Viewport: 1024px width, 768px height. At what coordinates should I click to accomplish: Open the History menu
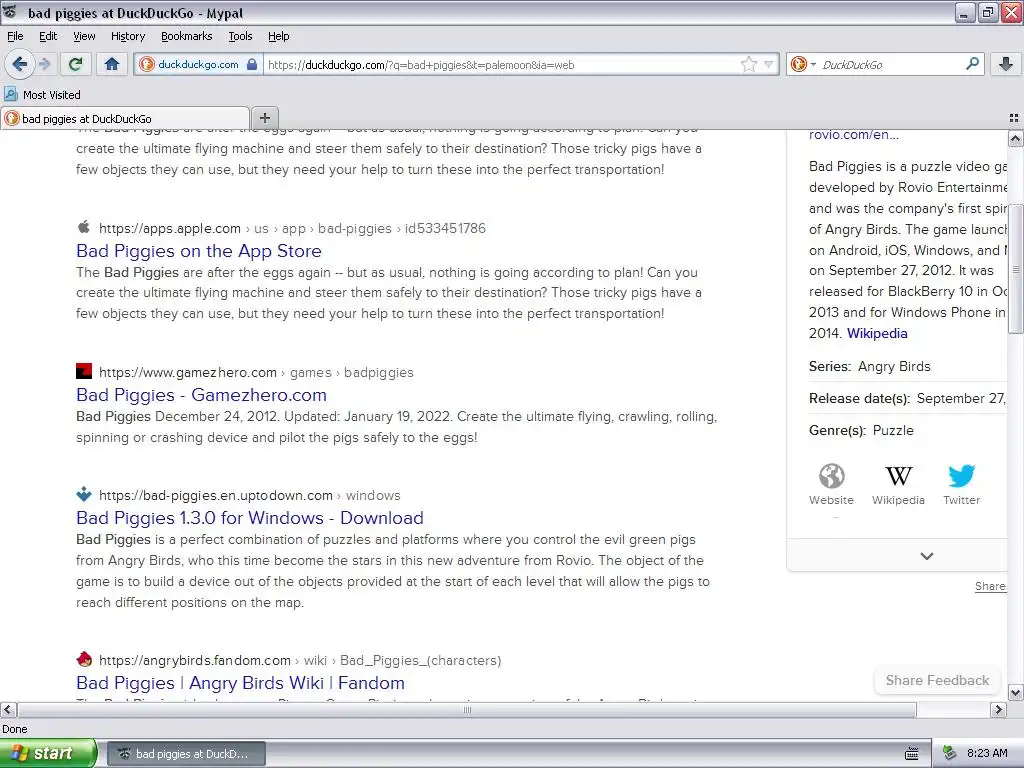(x=127, y=36)
